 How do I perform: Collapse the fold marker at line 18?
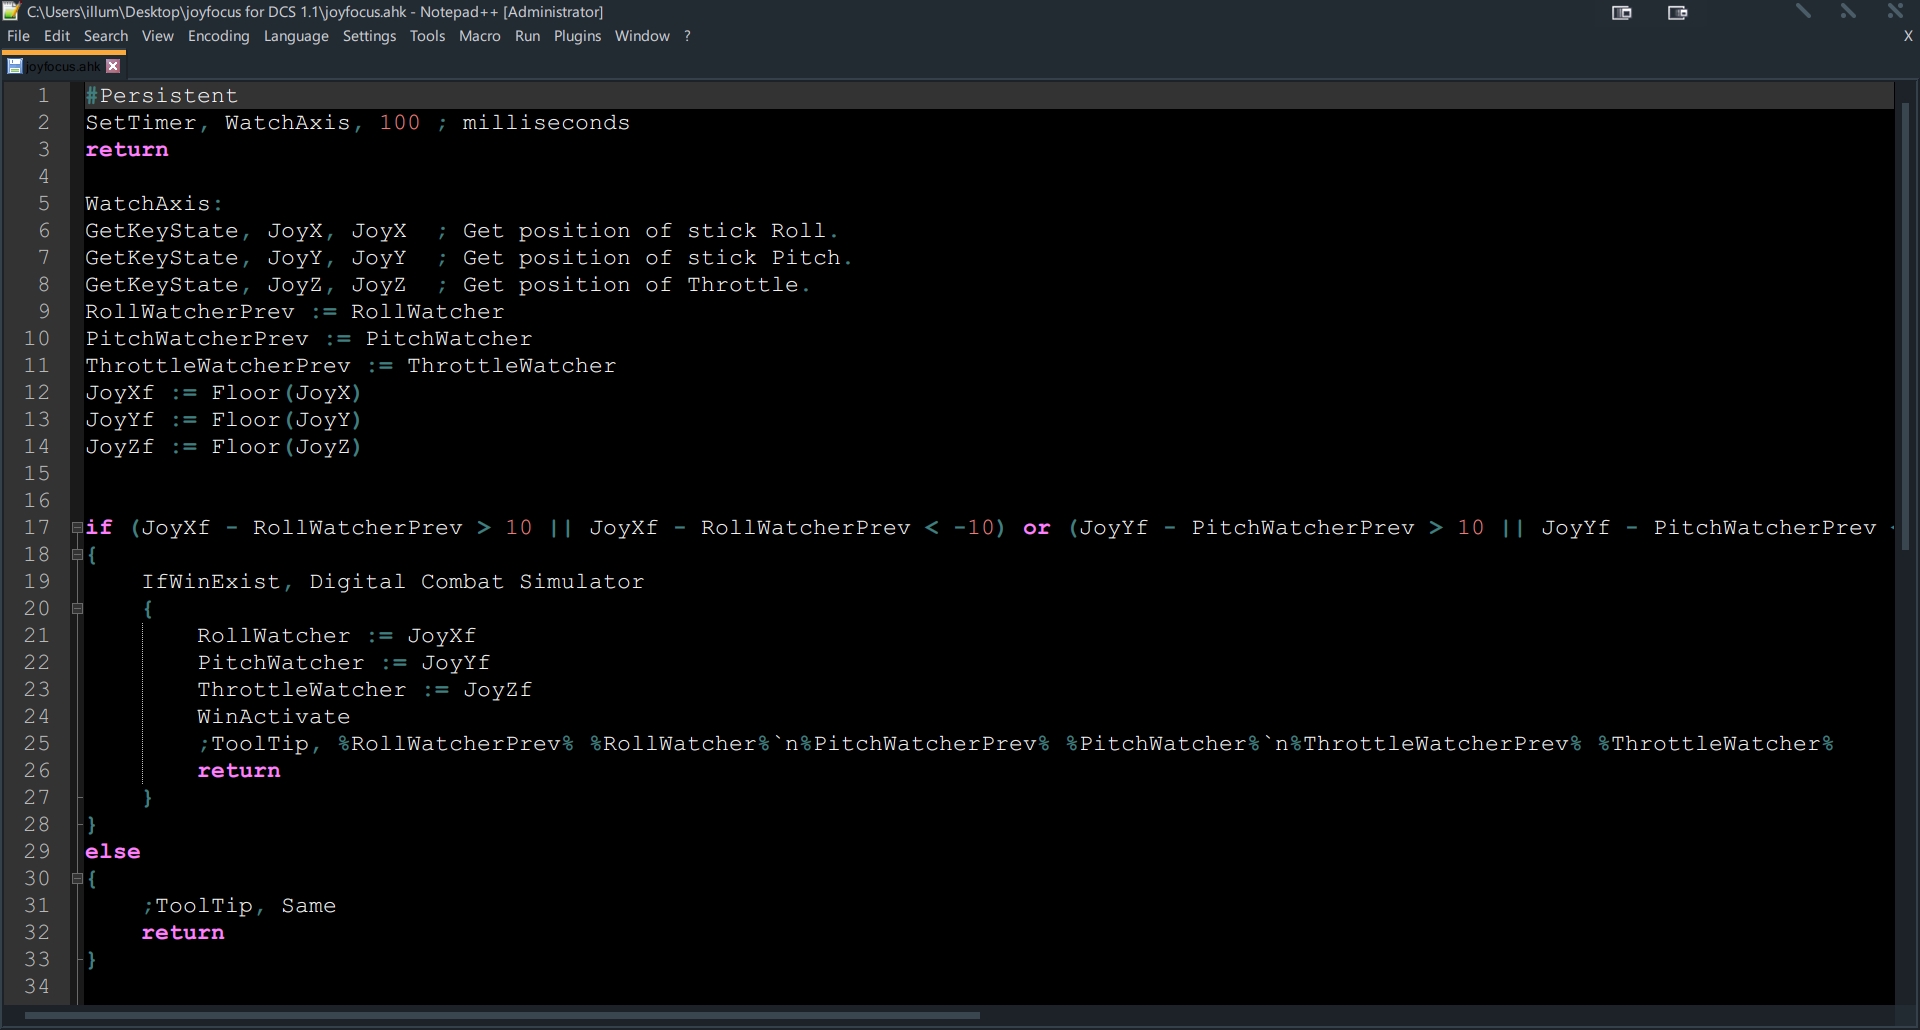(77, 555)
